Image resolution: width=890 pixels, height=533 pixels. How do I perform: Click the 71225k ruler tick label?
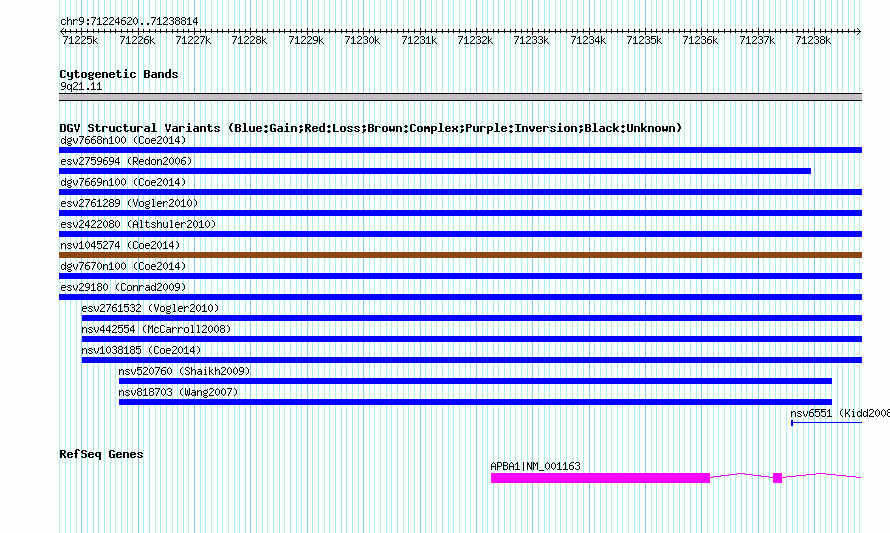pyautogui.click(x=80, y=40)
